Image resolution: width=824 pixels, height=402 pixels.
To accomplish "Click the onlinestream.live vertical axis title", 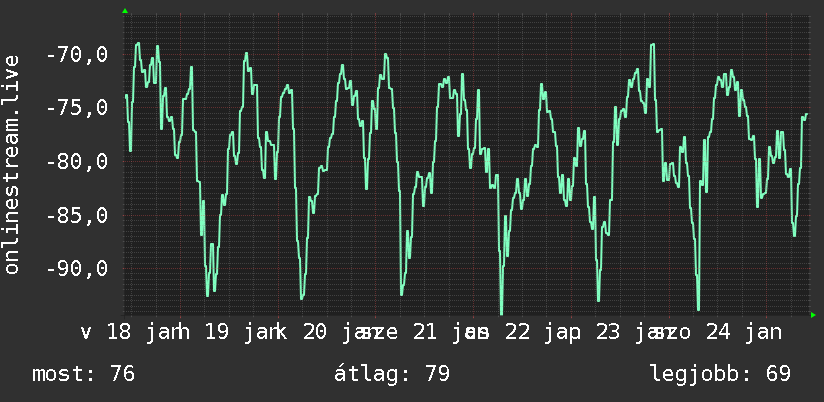I will [x=11, y=164].
